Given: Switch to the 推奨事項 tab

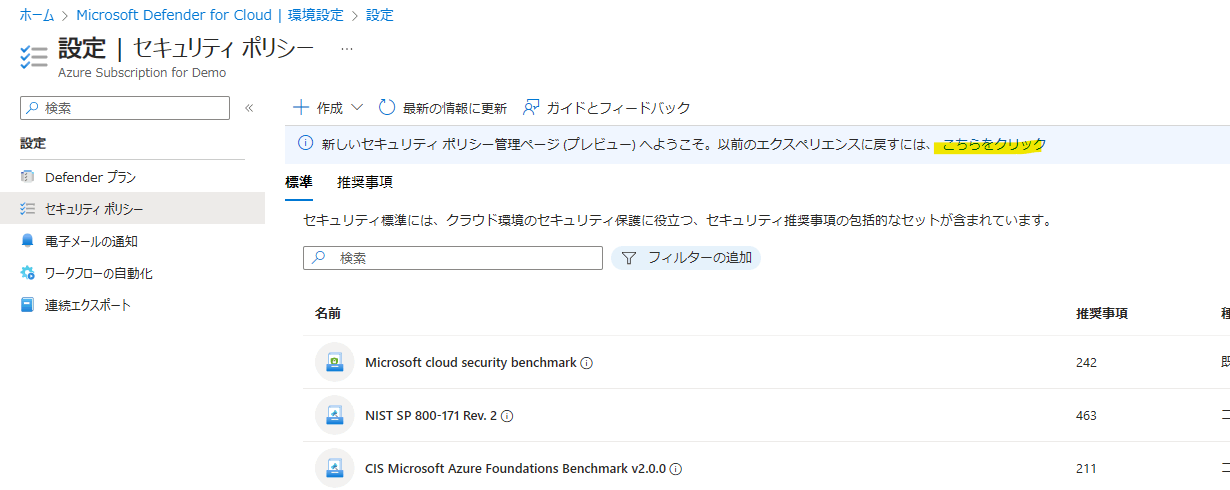Looking at the screenshot, I should point(365,182).
